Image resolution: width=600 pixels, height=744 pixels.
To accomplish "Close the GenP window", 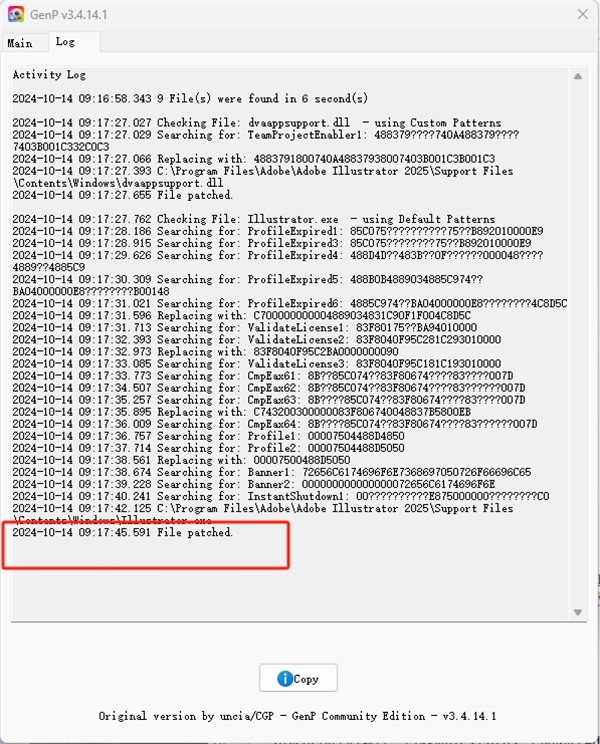I will (x=583, y=14).
